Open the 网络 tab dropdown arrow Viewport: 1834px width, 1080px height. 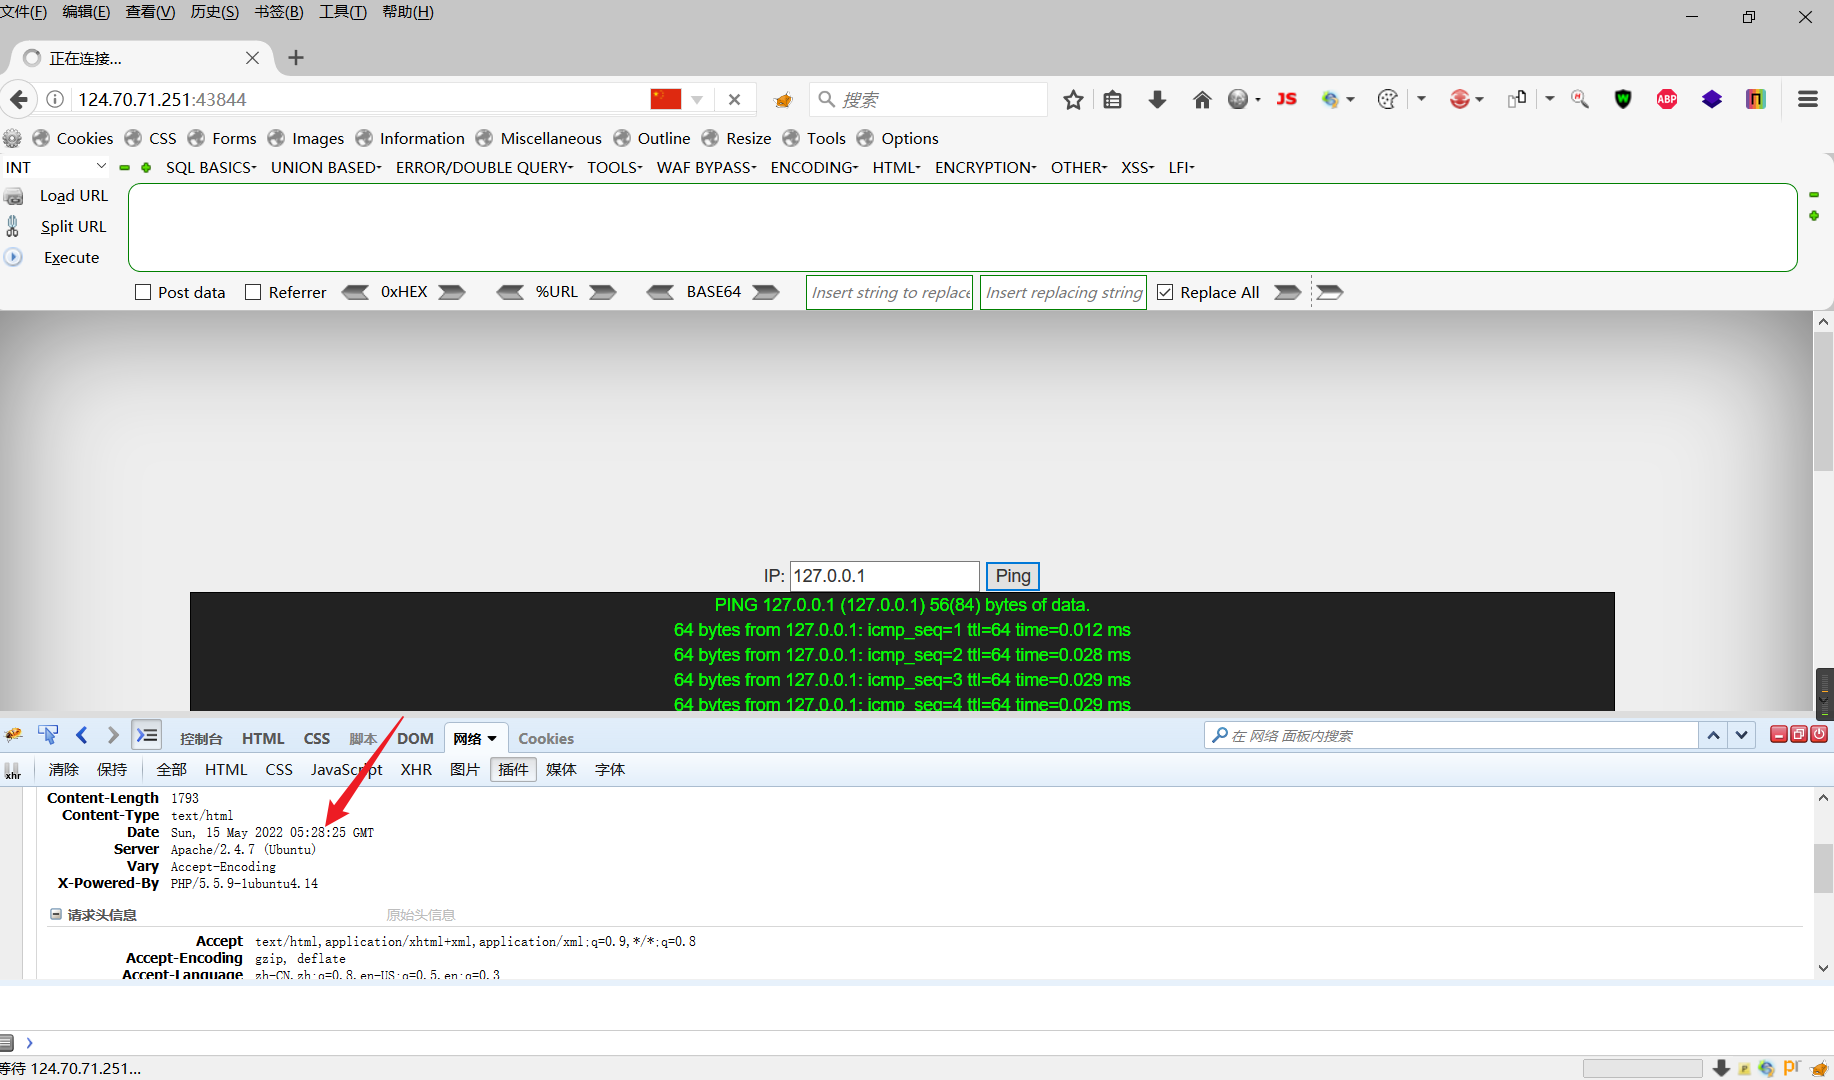[x=490, y=737]
